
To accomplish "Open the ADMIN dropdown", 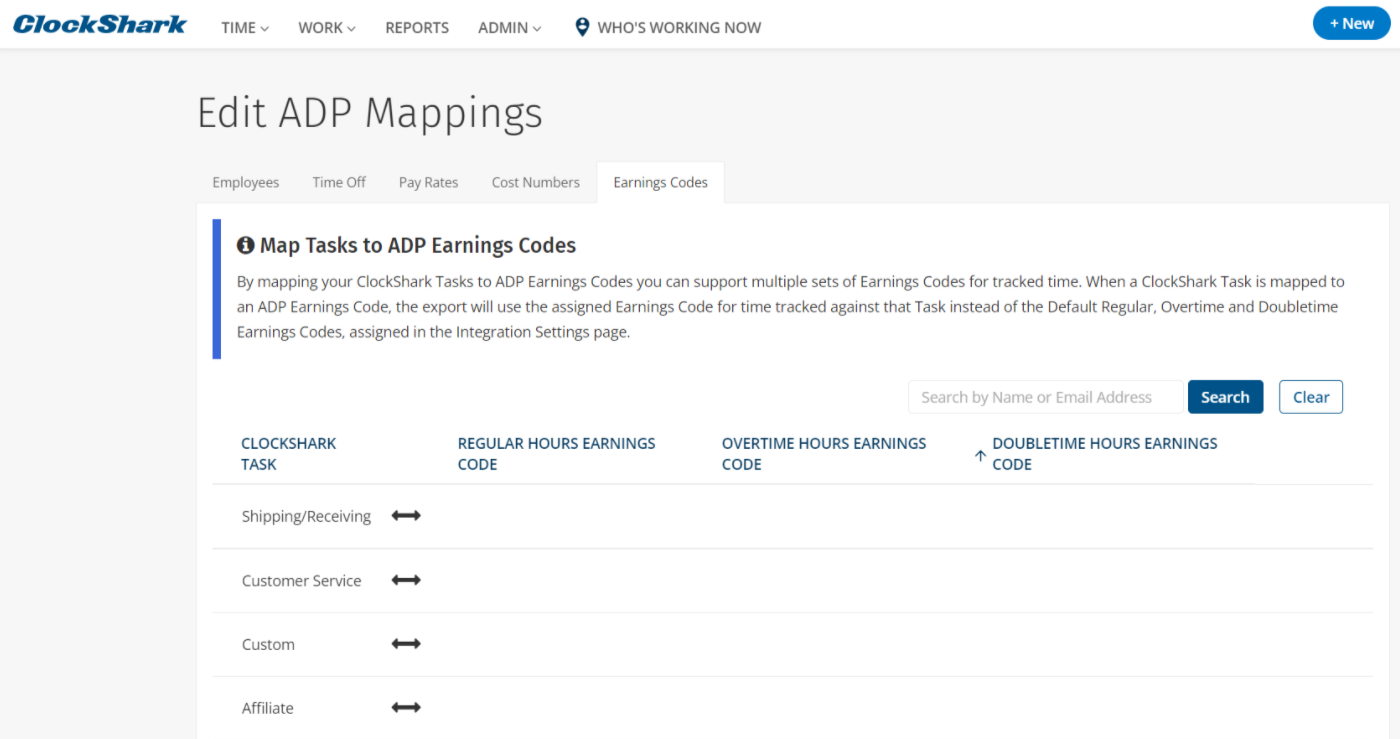I will 509,28.
